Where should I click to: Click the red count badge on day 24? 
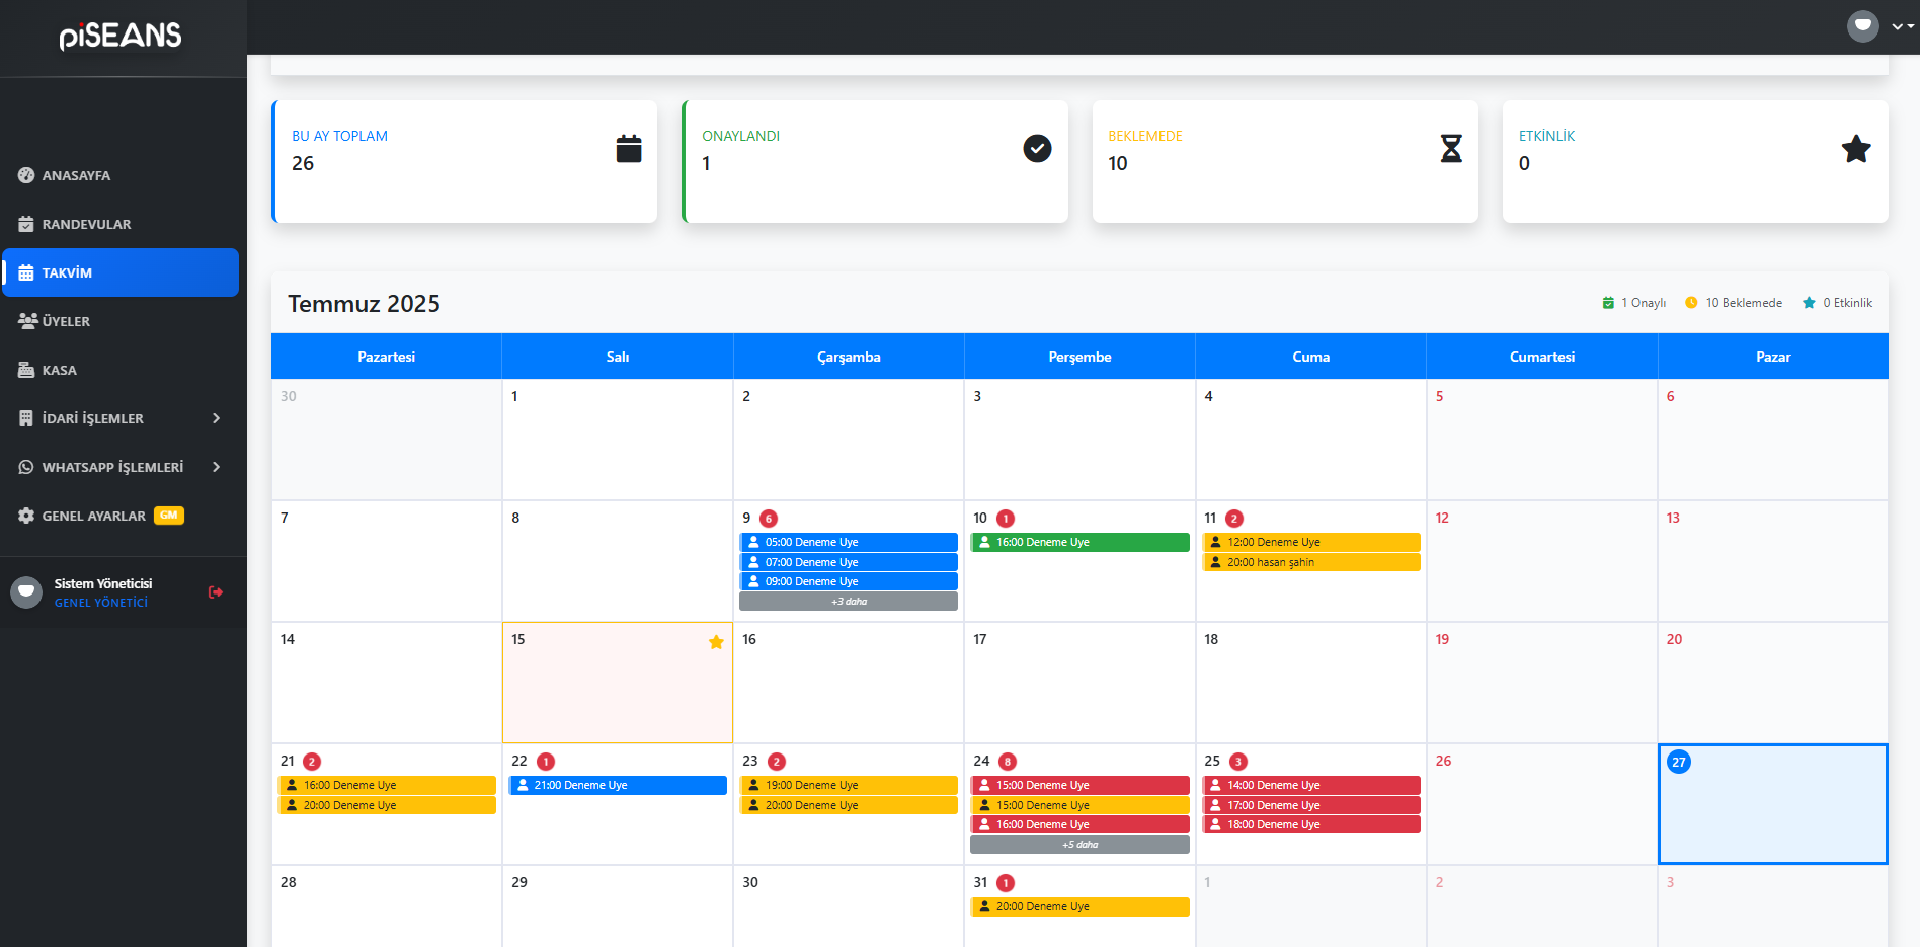coord(1007,762)
